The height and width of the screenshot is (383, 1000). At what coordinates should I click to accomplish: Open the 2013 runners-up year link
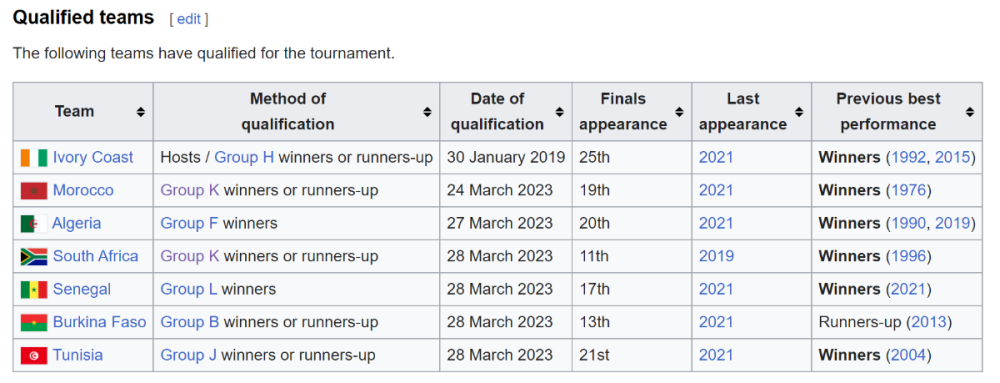pos(929,322)
